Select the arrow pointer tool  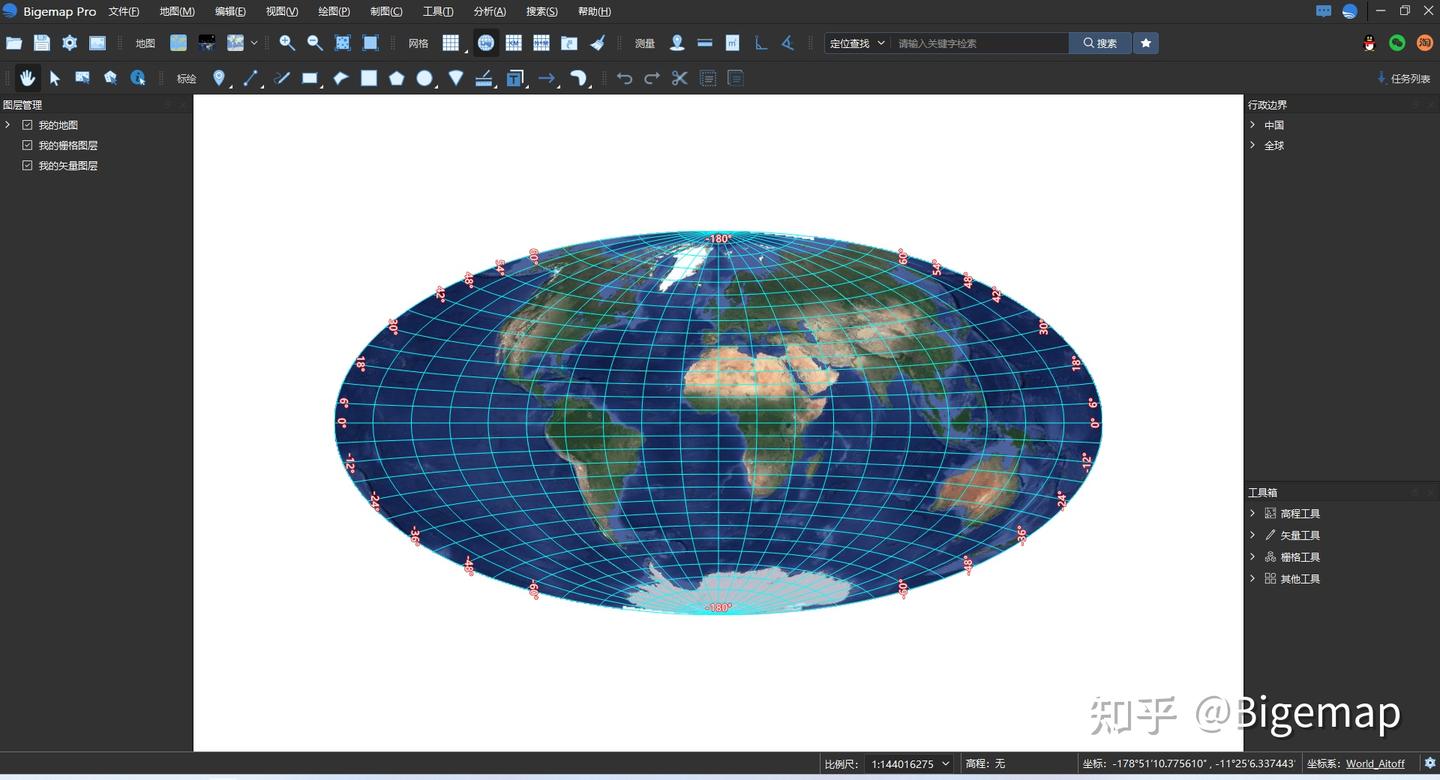point(55,78)
